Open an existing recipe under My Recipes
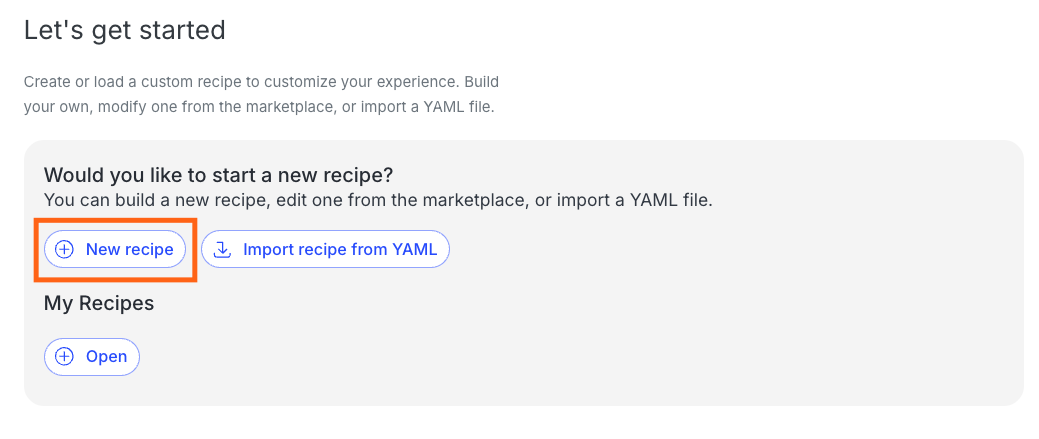Screen dimensions: 1039x439 click(92, 357)
